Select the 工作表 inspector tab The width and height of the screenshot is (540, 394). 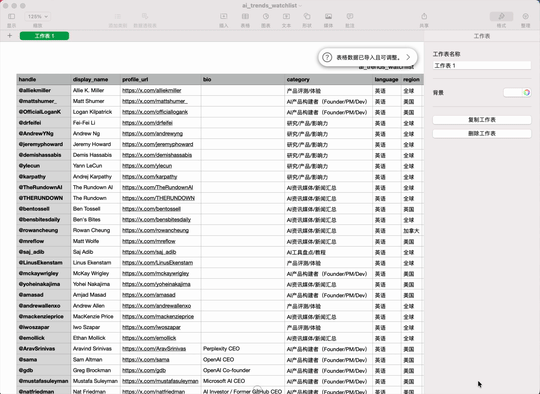(482, 36)
